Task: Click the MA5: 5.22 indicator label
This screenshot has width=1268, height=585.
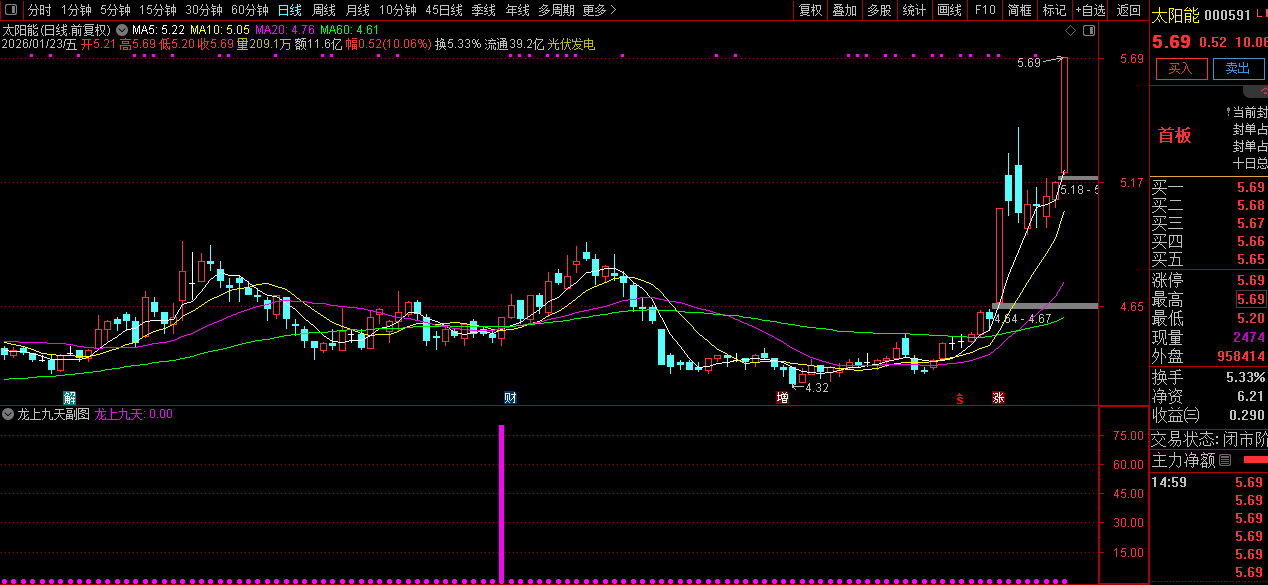Action: tap(158, 30)
